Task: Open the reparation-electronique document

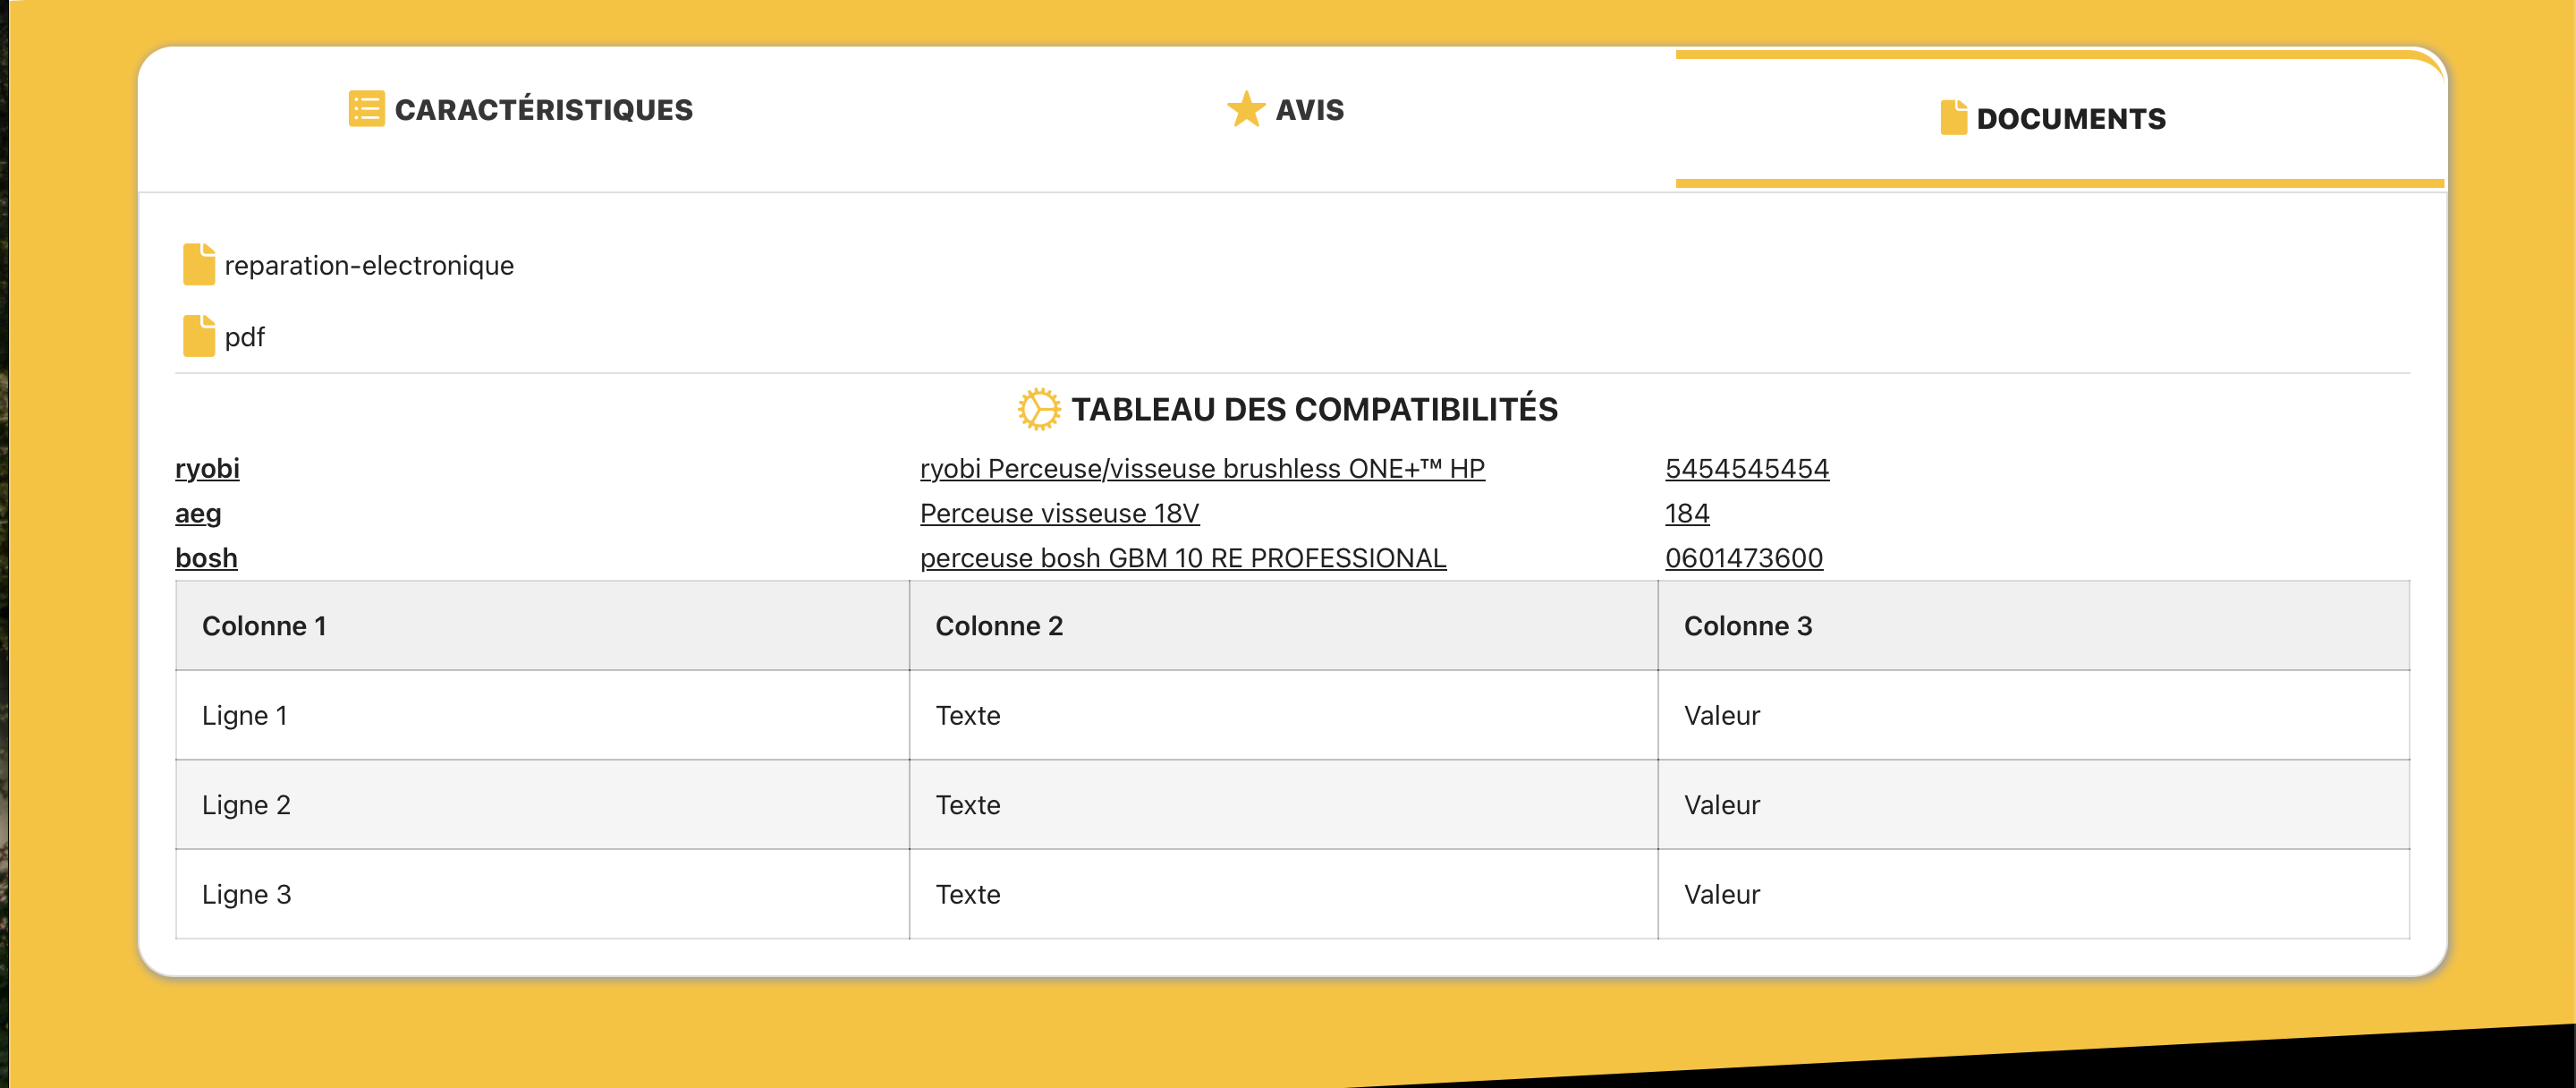Action: (x=369, y=266)
